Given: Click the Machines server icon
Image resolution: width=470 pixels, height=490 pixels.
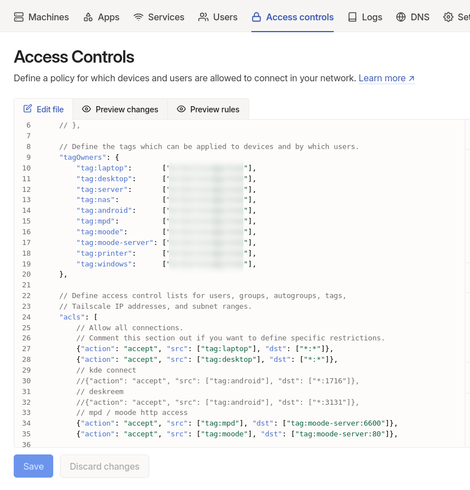Looking at the screenshot, I should 19,17.
